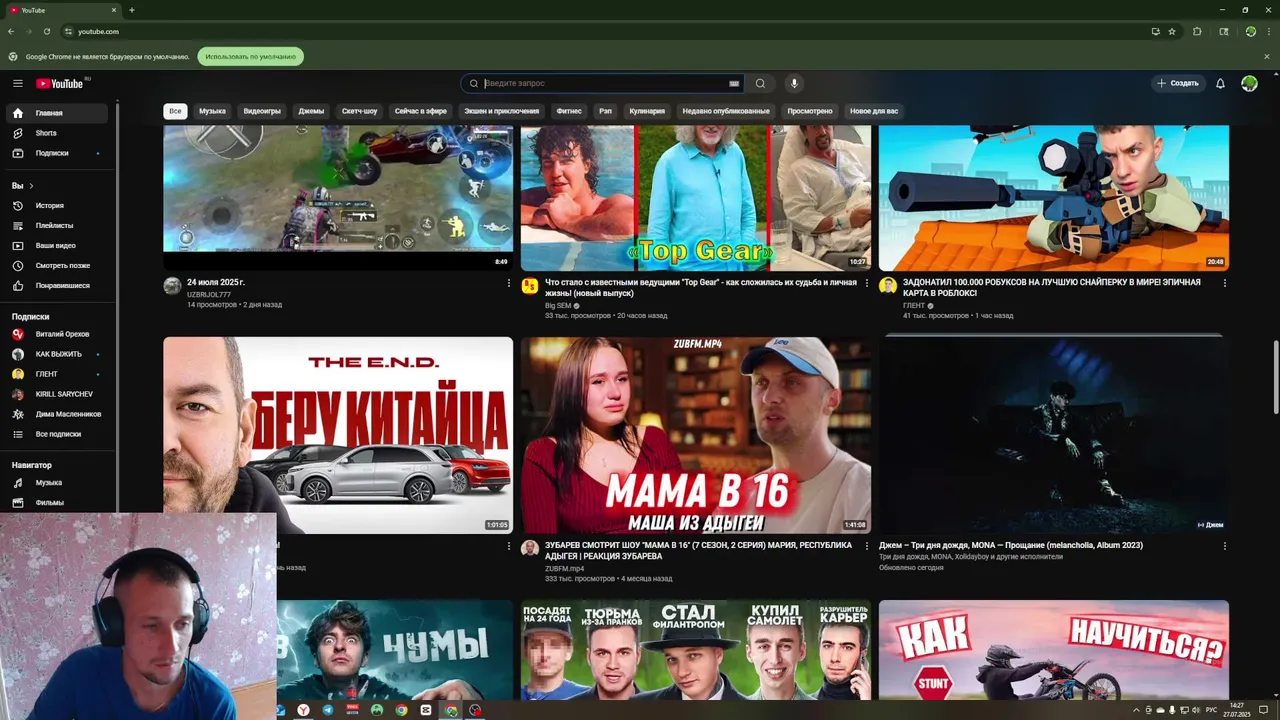Open a new browser tab

(131, 10)
